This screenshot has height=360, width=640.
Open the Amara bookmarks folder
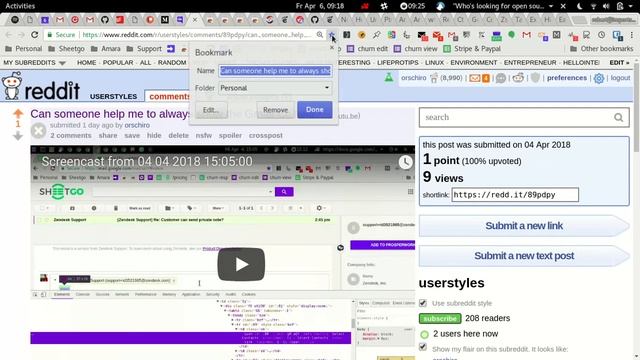[106, 49]
